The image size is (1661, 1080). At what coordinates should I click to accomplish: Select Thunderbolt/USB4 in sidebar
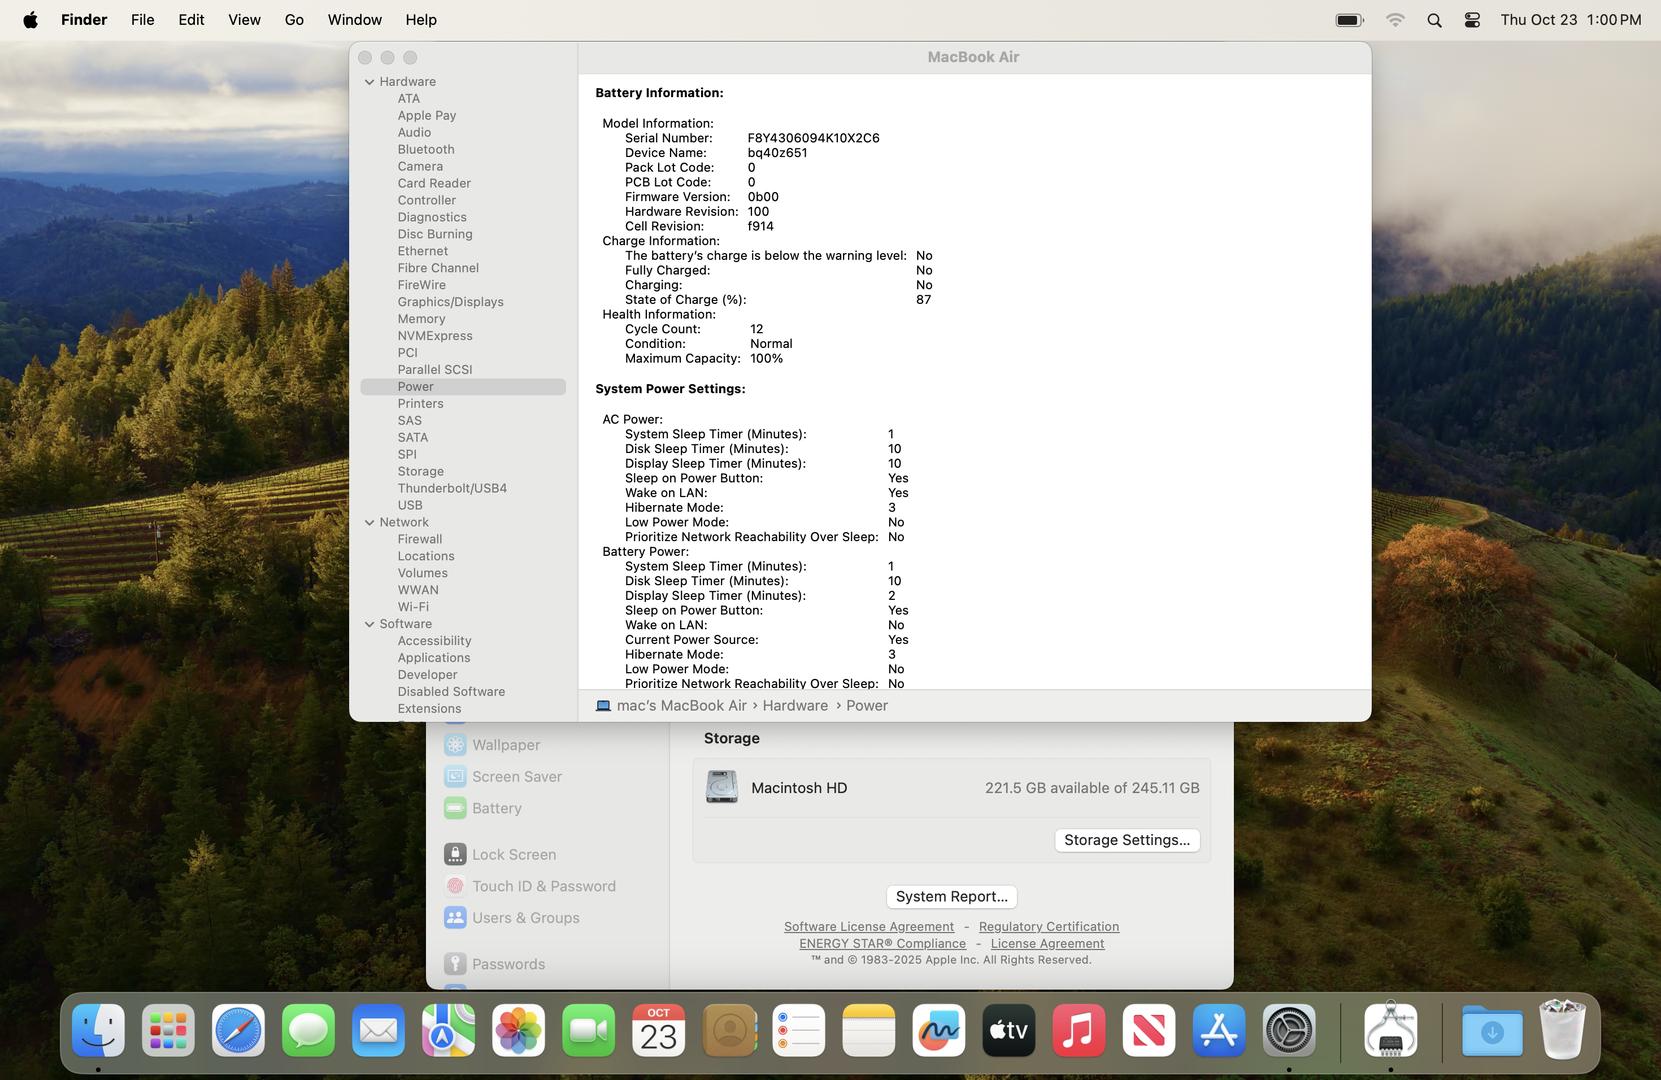(x=451, y=488)
